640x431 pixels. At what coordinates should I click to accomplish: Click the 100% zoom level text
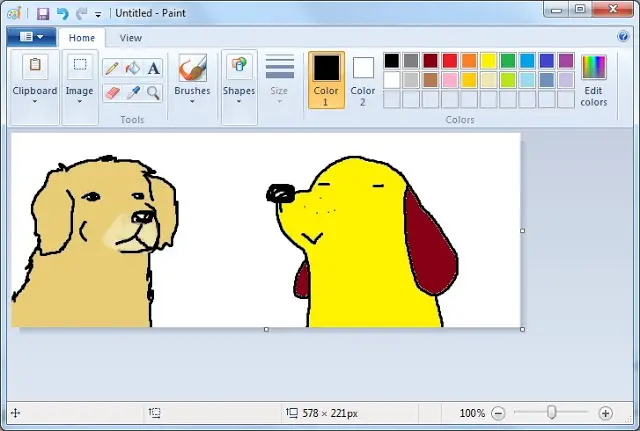tap(472, 413)
